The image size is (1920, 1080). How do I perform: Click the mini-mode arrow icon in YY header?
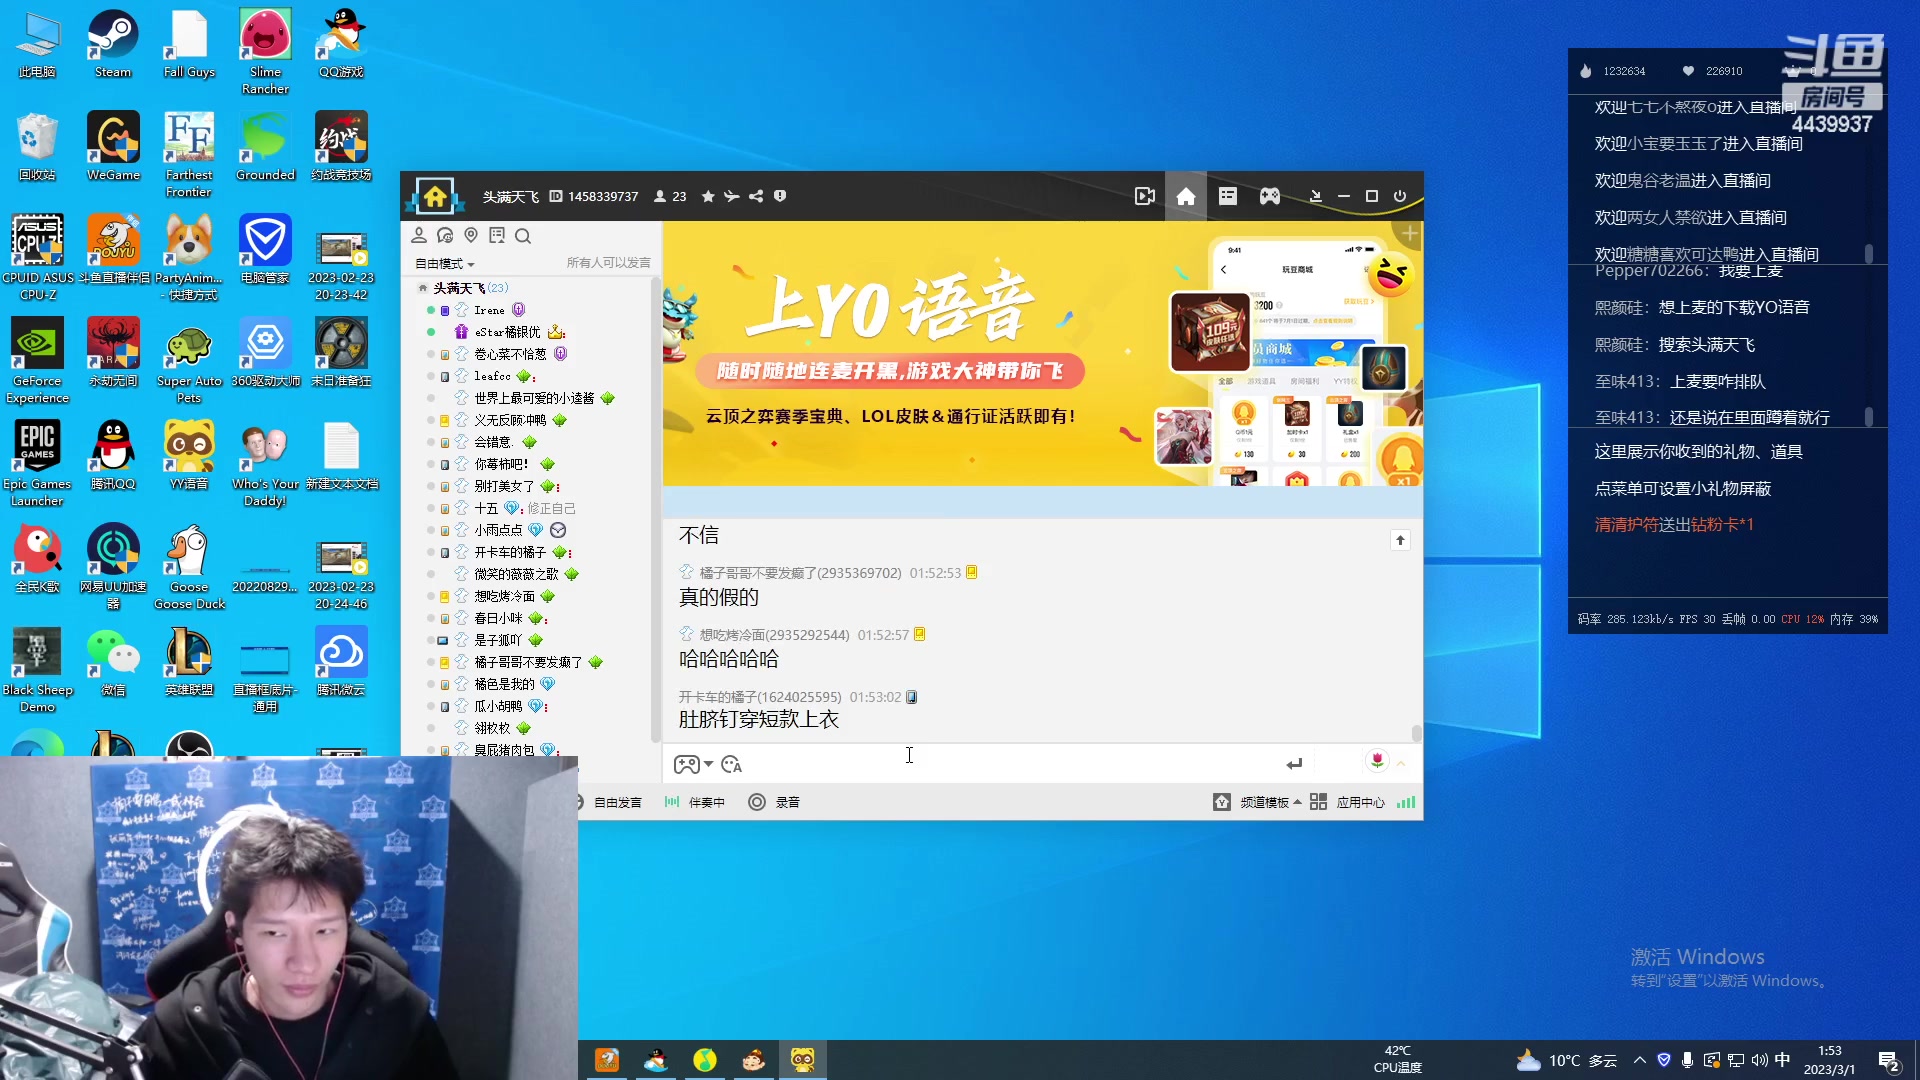pyautogui.click(x=1315, y=196)
